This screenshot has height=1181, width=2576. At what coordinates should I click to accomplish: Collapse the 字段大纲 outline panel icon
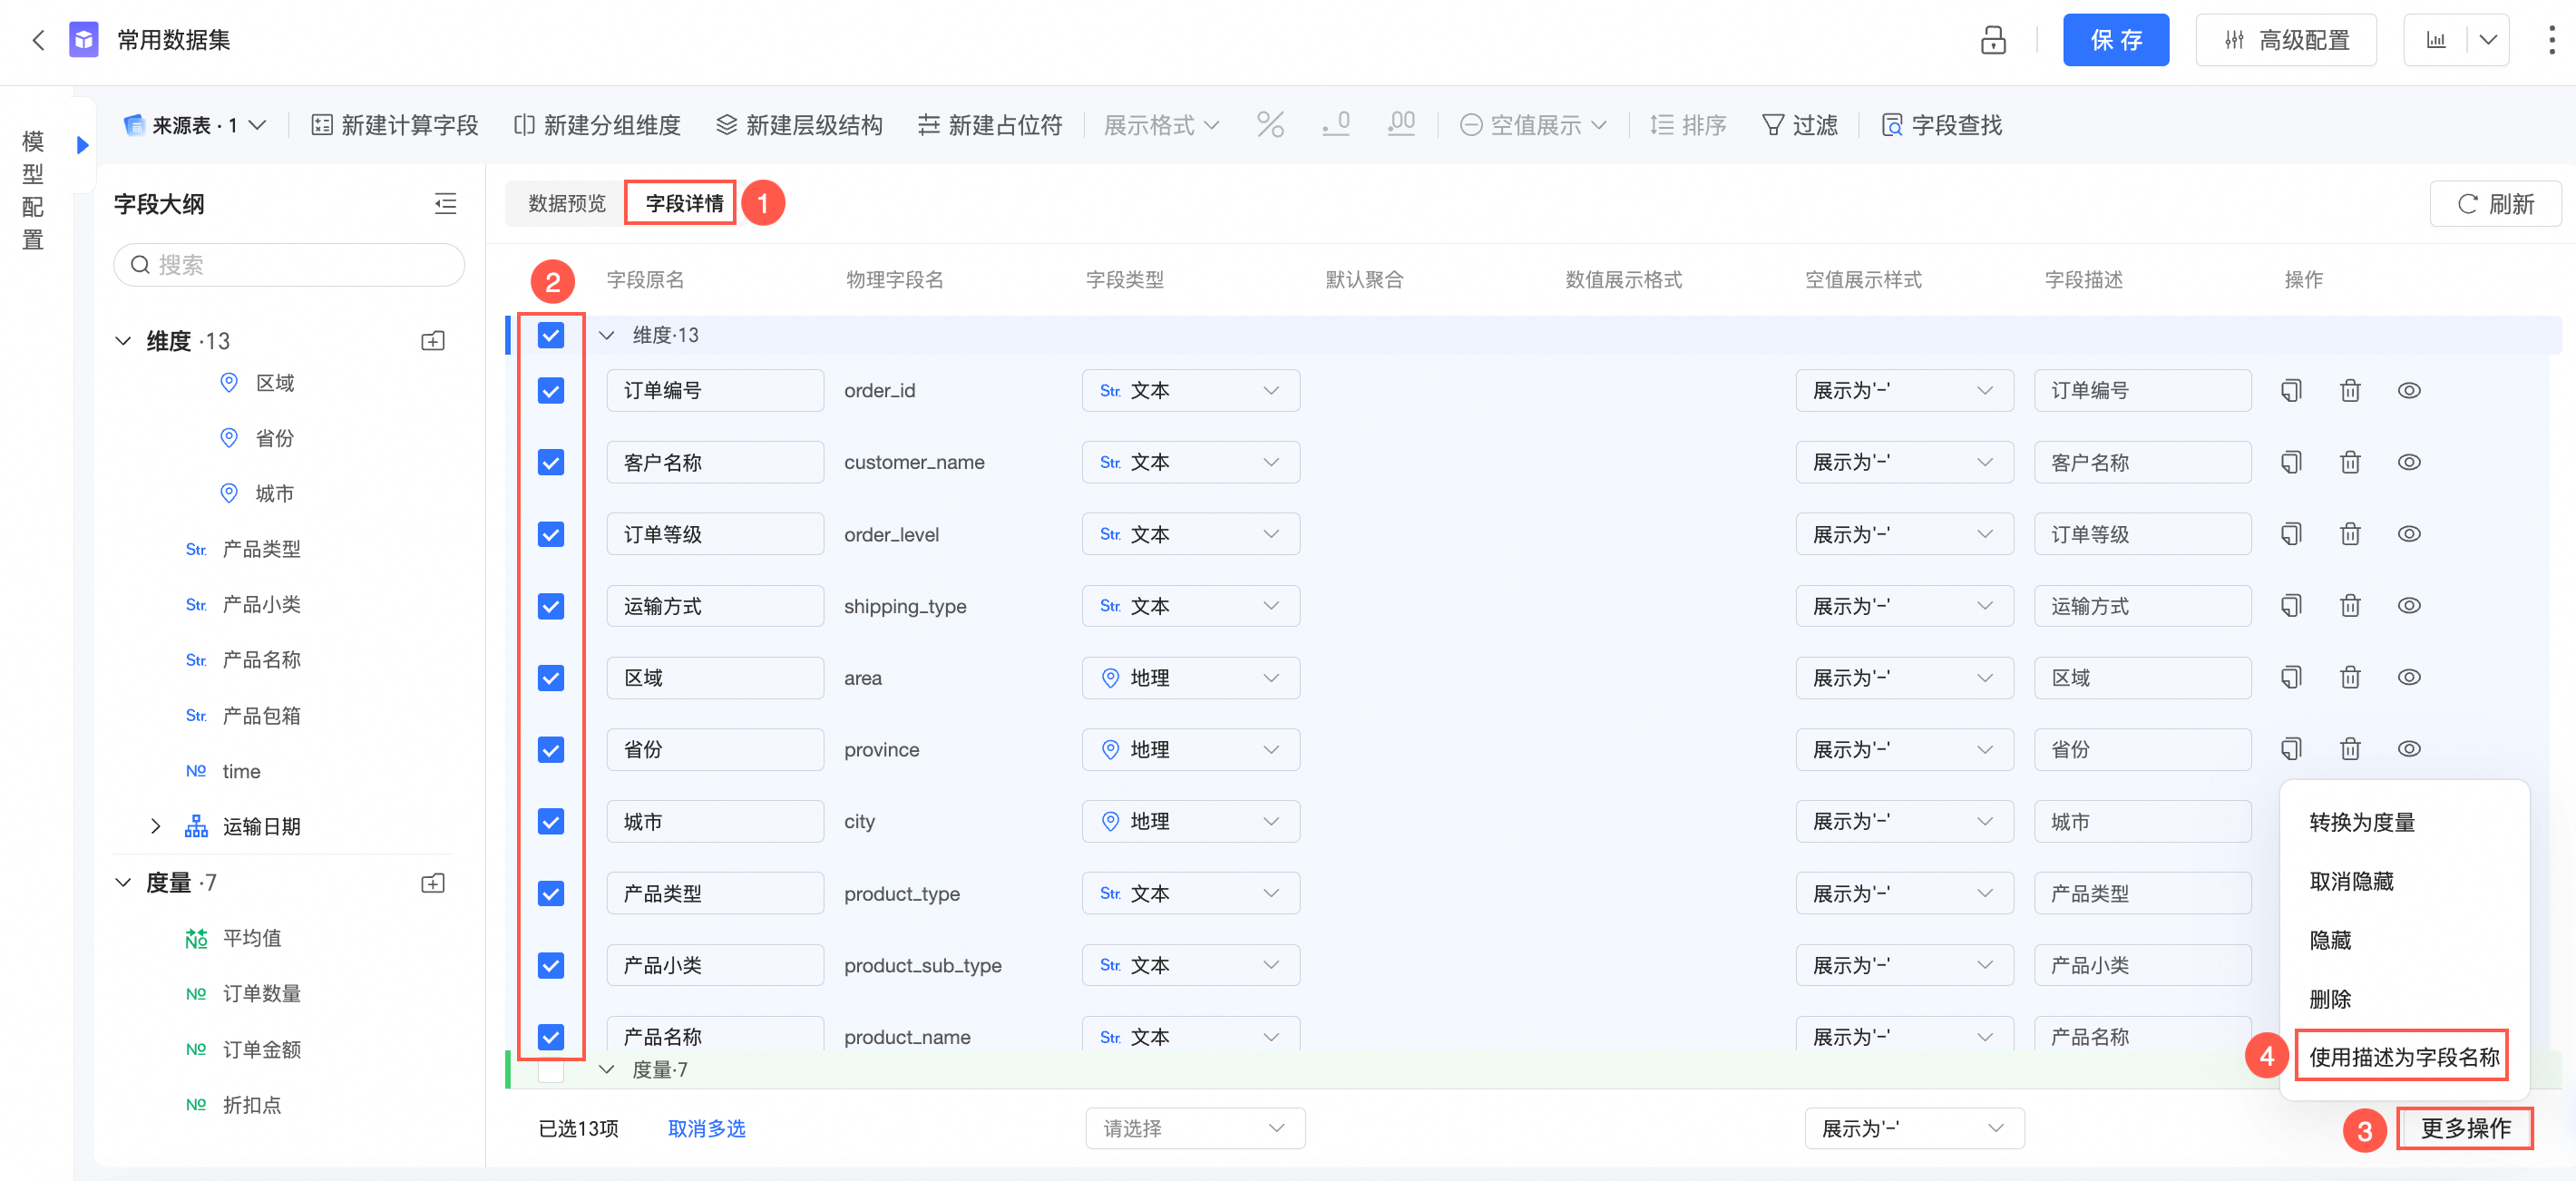tap(445, 204)
